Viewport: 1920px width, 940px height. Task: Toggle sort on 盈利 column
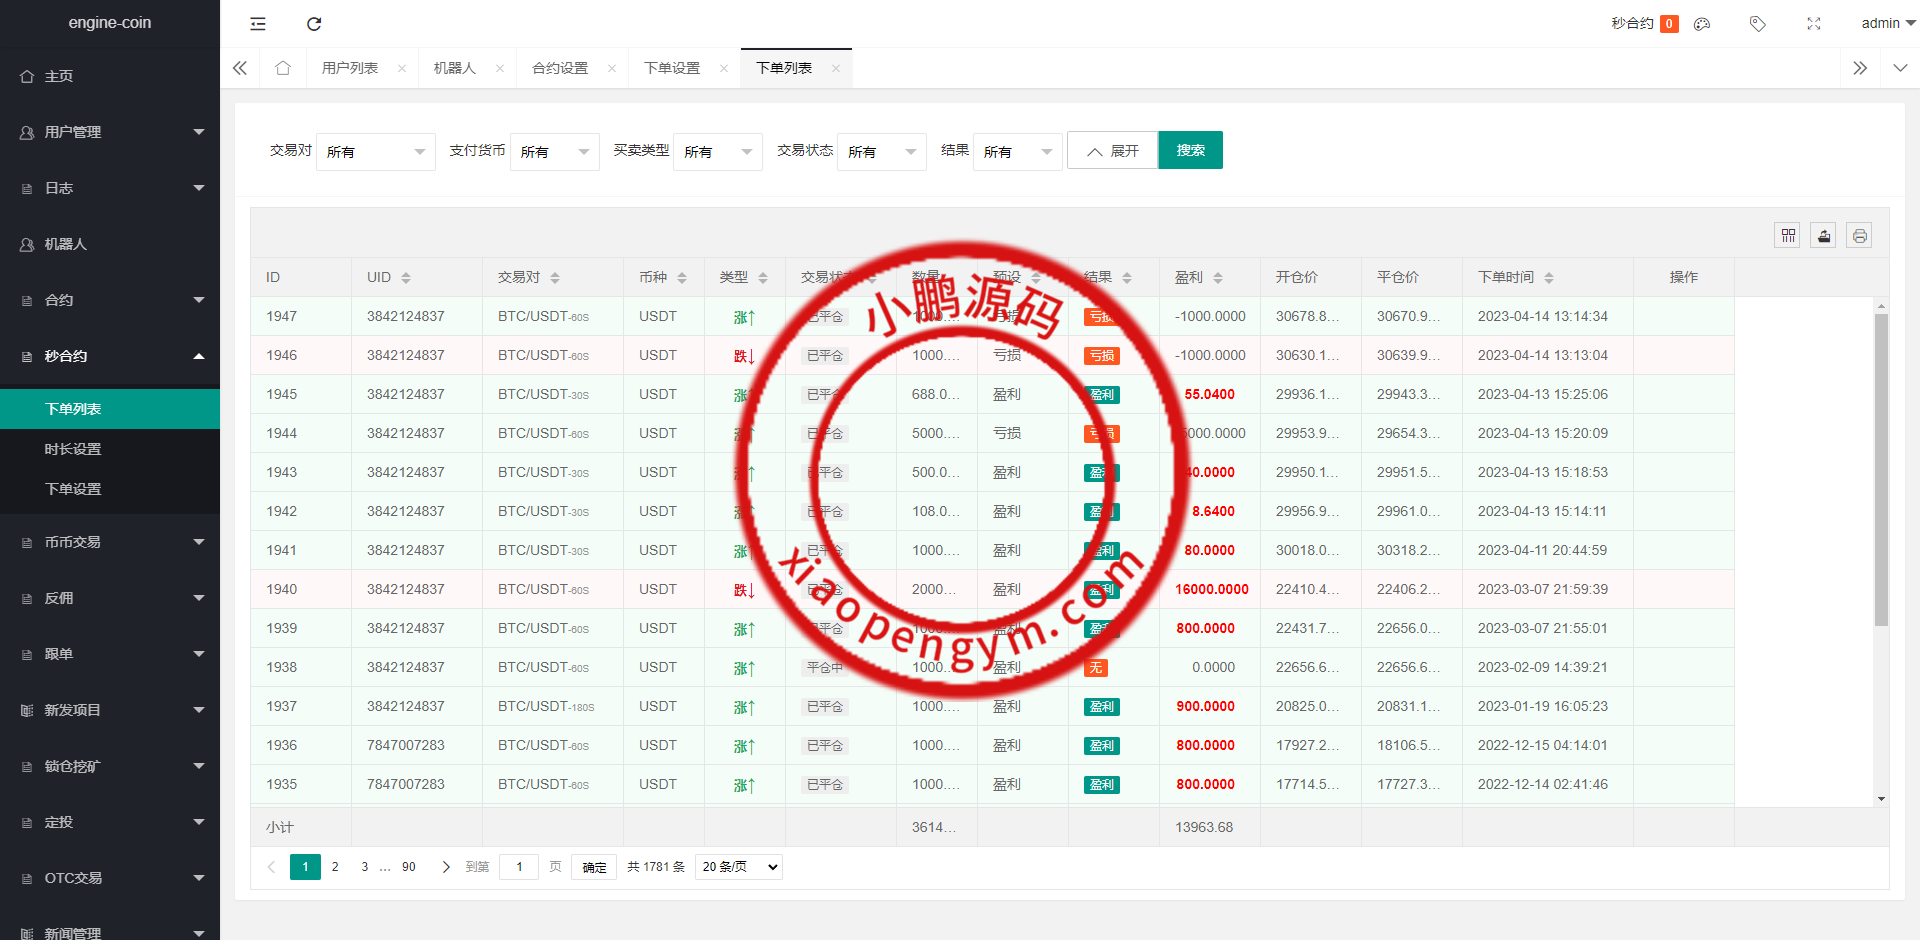(x=1218, y=278)
